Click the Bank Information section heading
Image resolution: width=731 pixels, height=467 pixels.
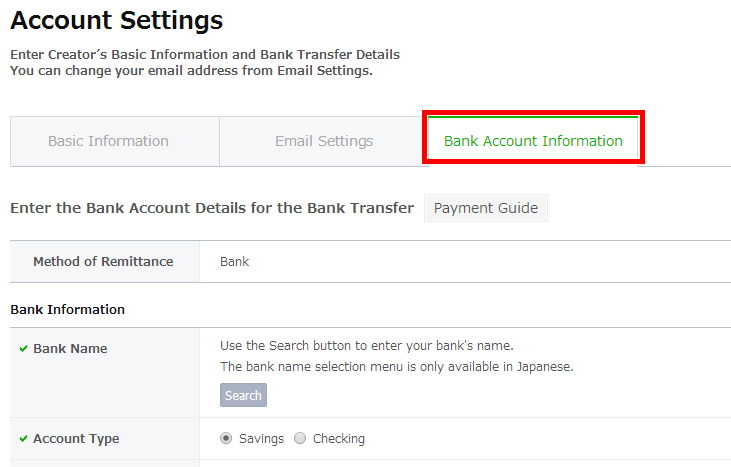[68, 309]
